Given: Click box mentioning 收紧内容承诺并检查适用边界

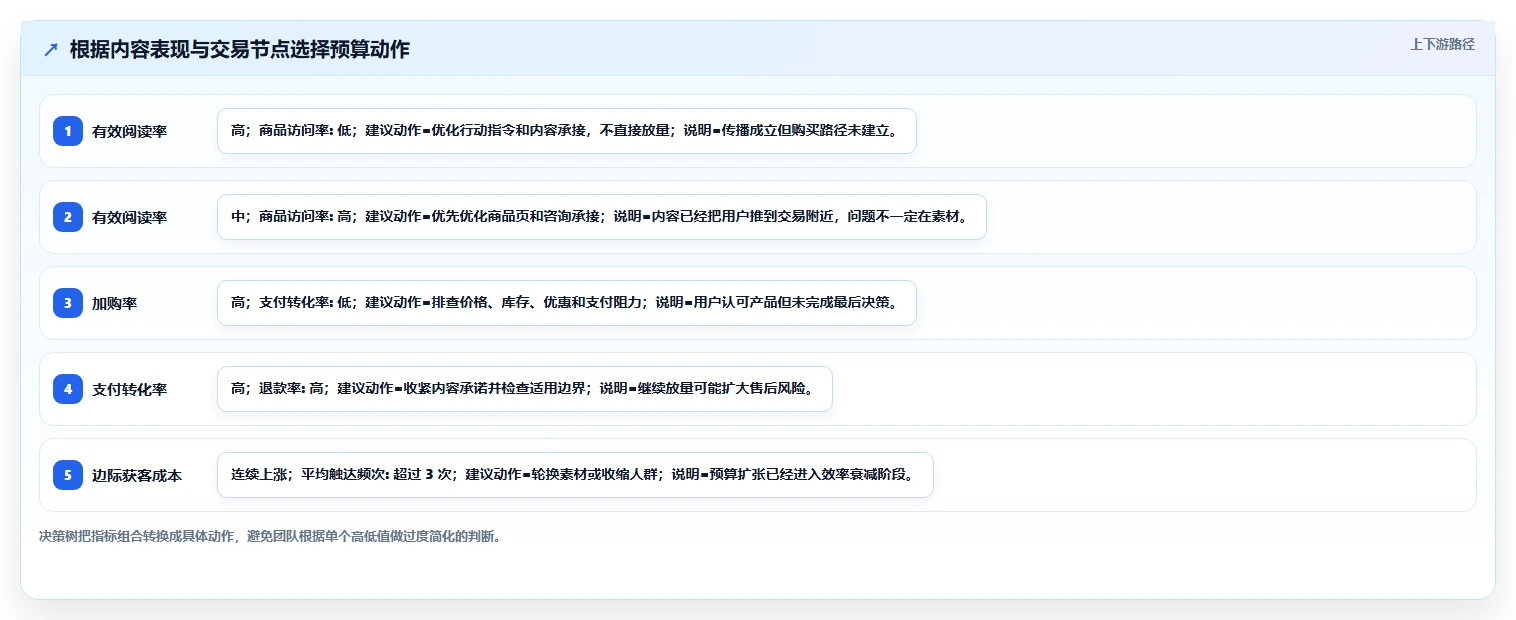Looking at the screenshot, I should click(525, 389).
